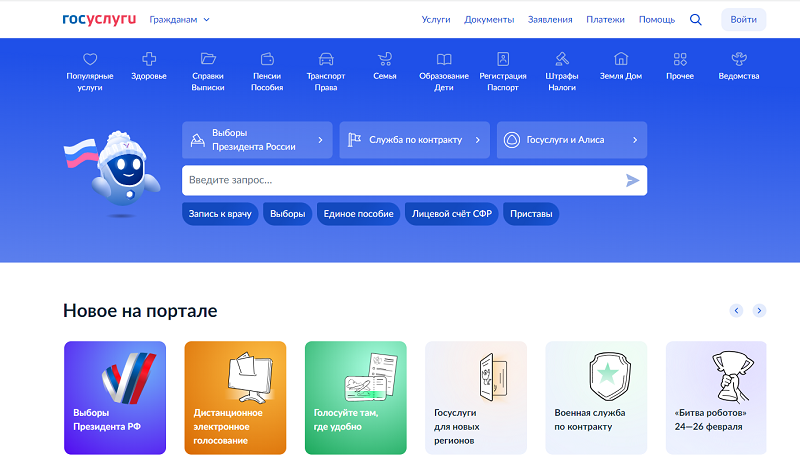Select the Приставы quick chip

coord(531,214)
